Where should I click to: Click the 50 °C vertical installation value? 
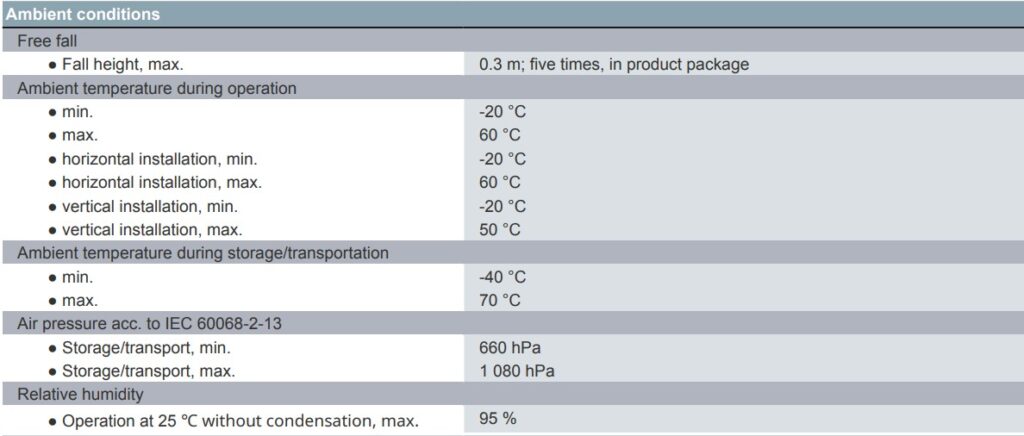[x=499, y=230]
